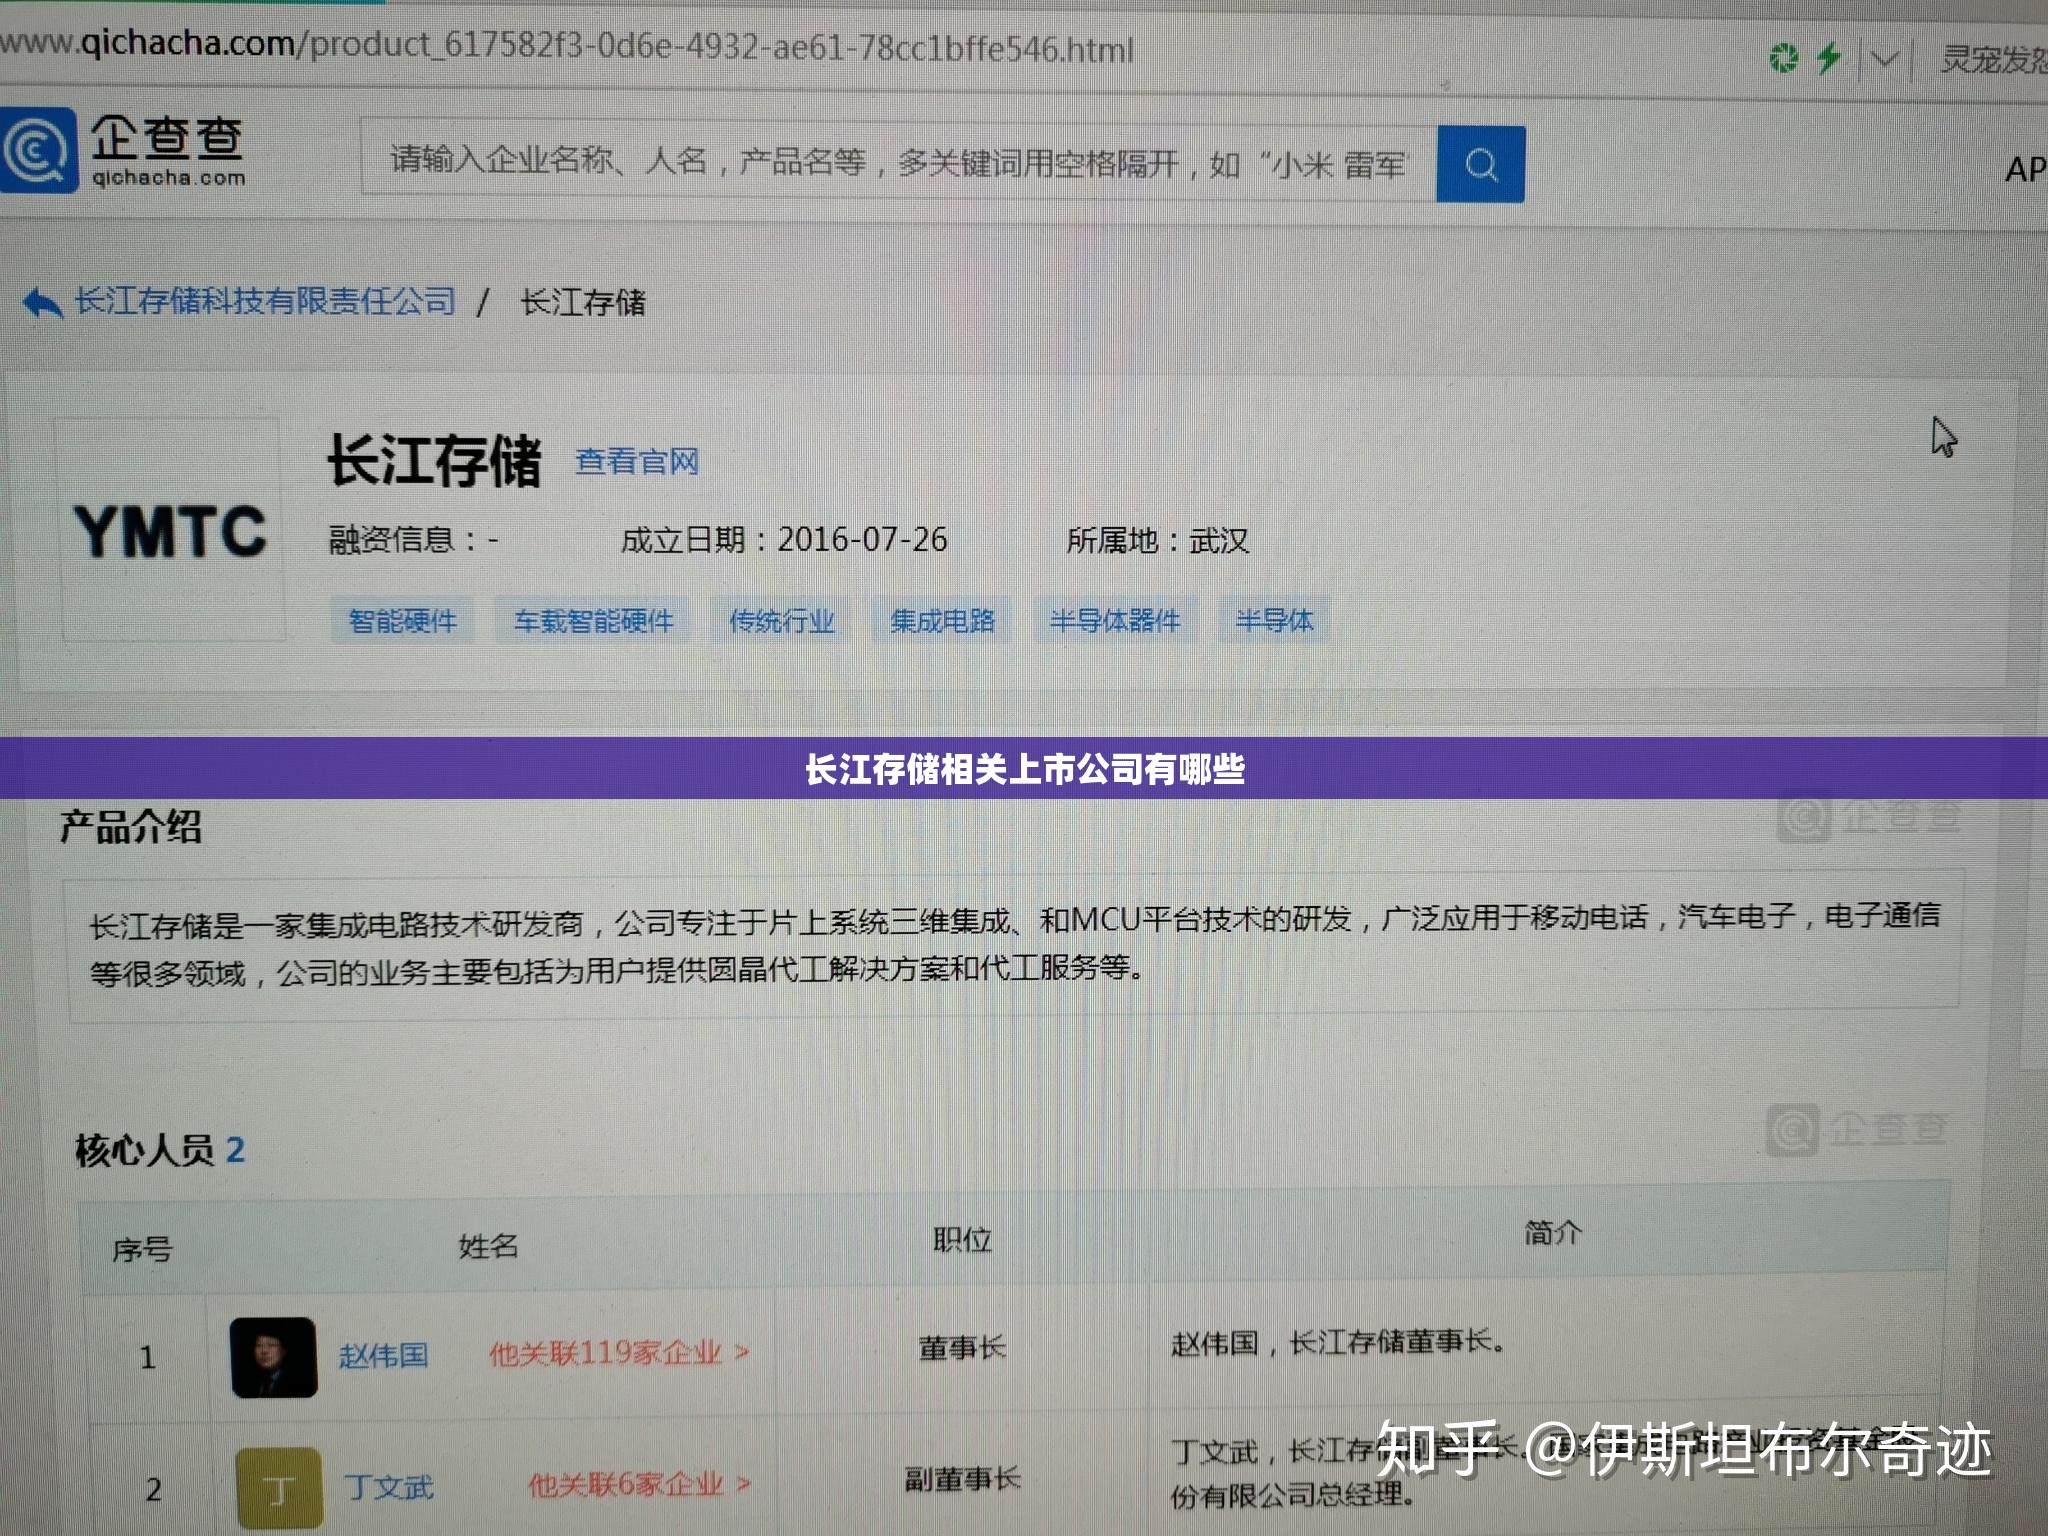This screenshot has width=2048, height=1536.
Task: Click the Qichacha logo icon
Action: [x=38, y=150]
